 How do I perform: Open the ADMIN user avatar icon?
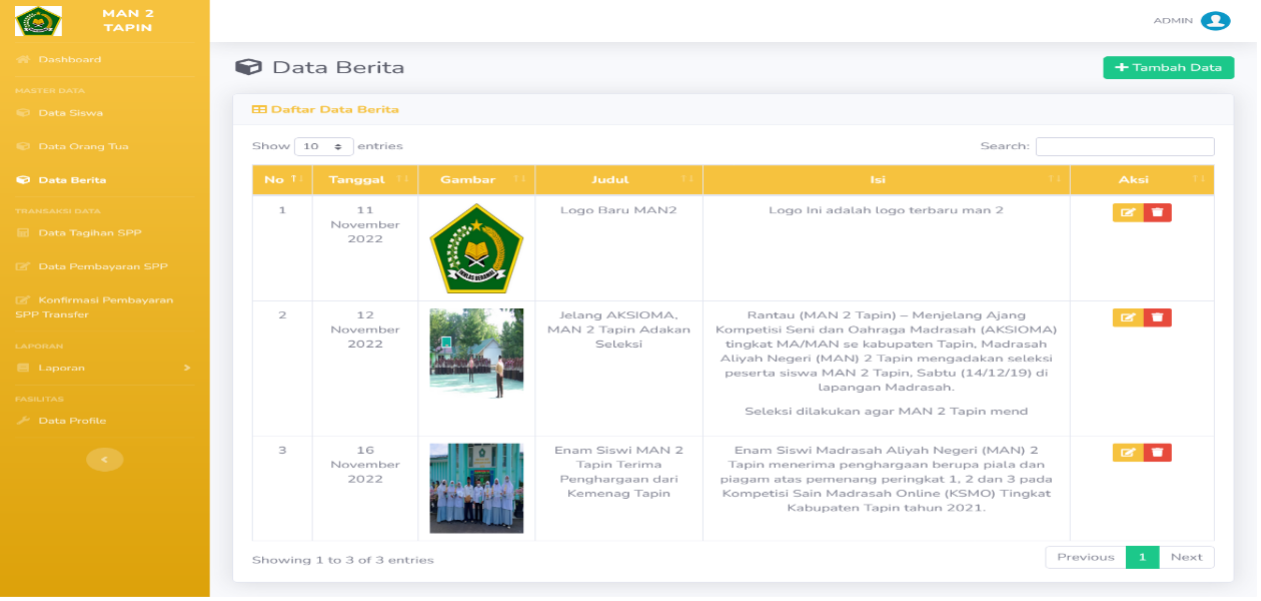[1215, 21]
